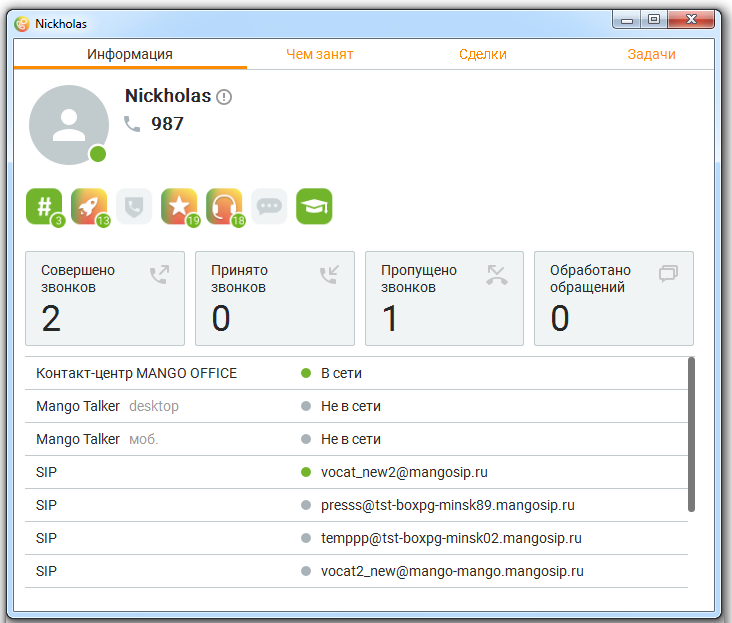
Task: Click the grey dot in the Mango Talker моб. row
Action: (306, 439)
